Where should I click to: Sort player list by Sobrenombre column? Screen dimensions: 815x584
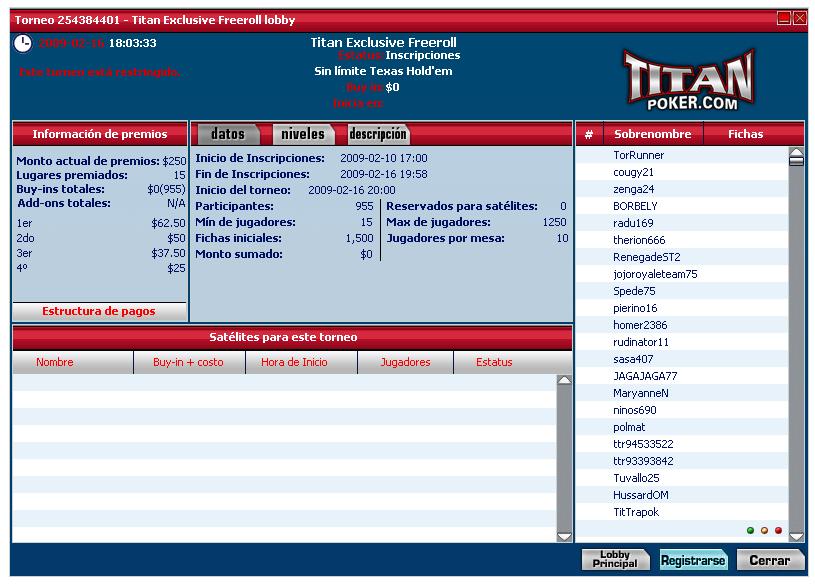point(652,134)
